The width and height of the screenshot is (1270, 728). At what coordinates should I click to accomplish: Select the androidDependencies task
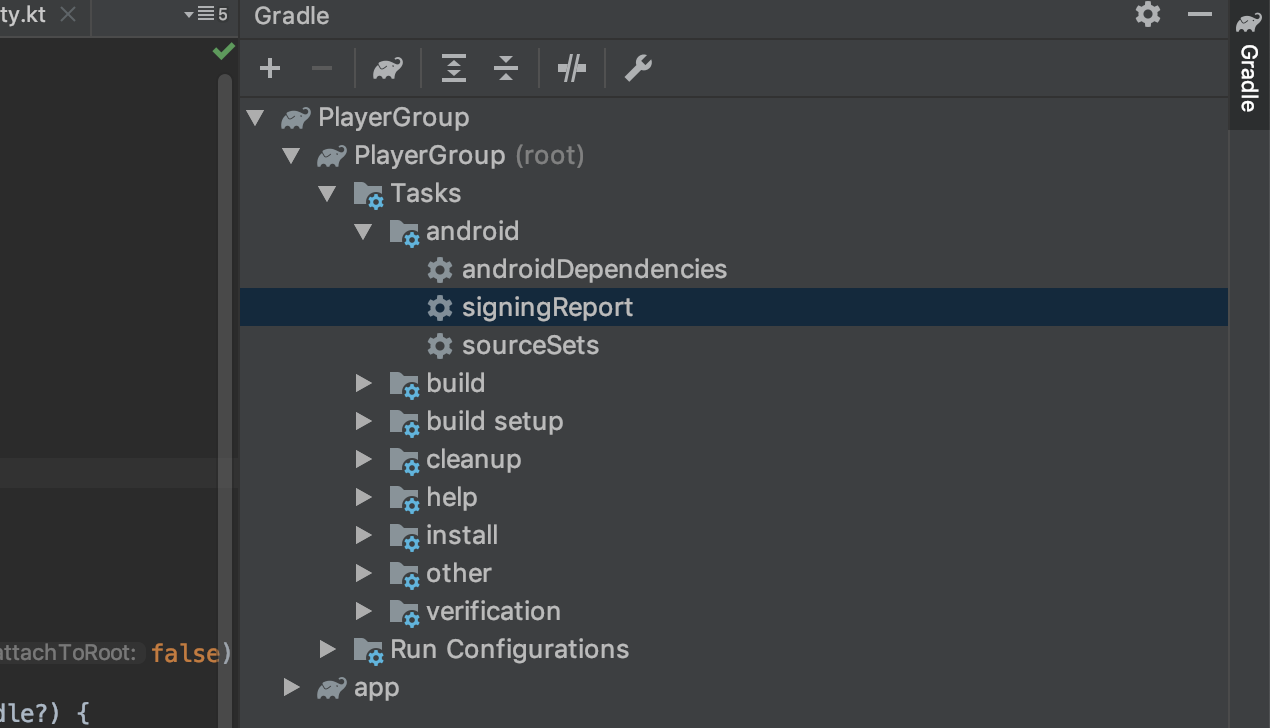coord(594,269)
